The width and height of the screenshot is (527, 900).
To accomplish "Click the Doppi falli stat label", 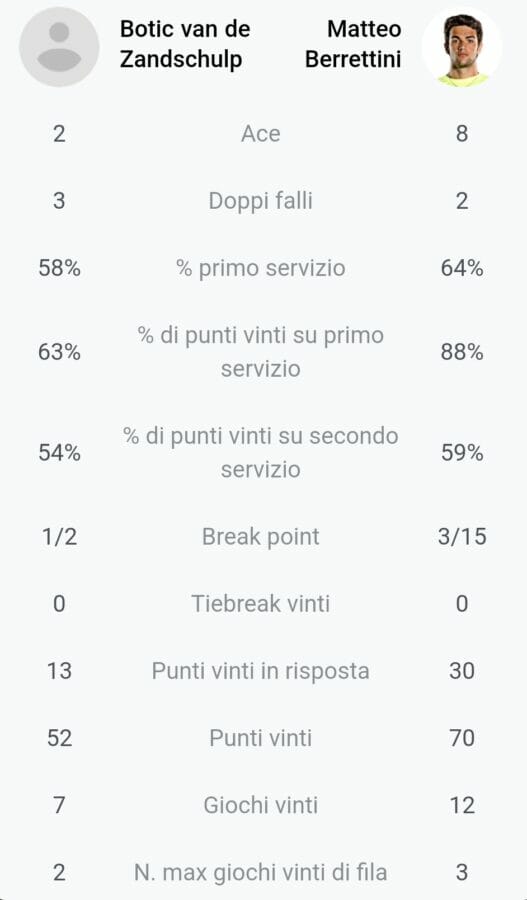I will tap(261, 201).
